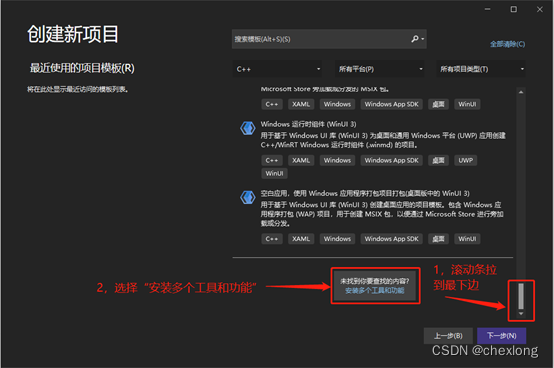This screenshot has width=554, height=368.
Task: Click the 桌面 tag under Windows 运行时组件
Action: (438, 160)
